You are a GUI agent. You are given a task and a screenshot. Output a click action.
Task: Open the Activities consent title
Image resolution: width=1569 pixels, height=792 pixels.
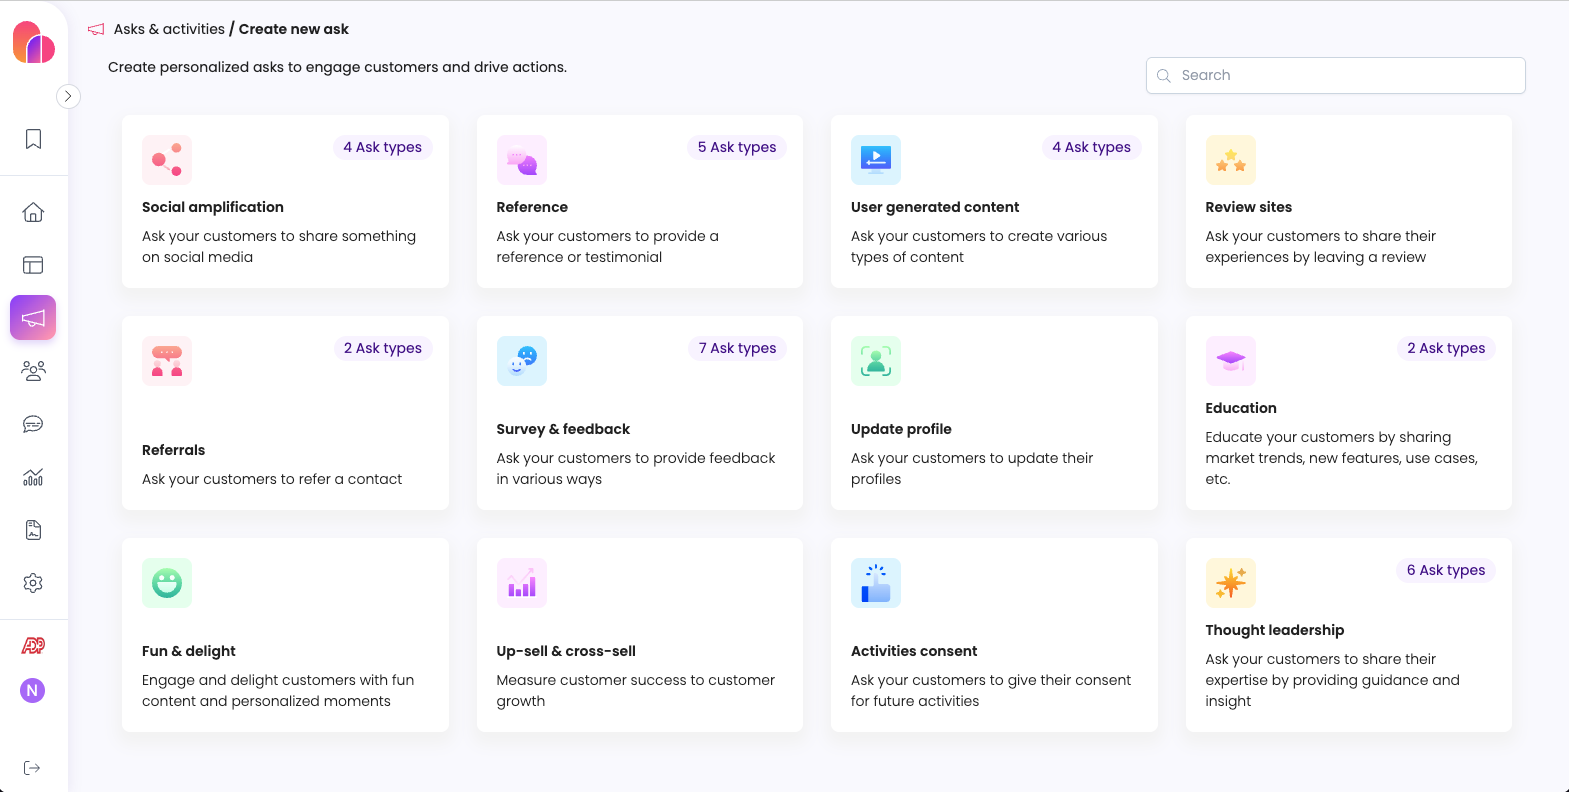(914, 651)
